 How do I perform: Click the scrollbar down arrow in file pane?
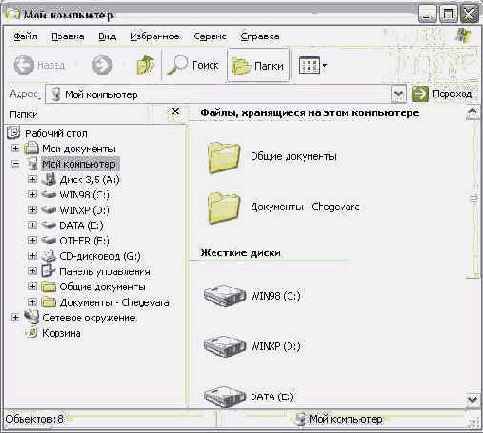(473, 399)
